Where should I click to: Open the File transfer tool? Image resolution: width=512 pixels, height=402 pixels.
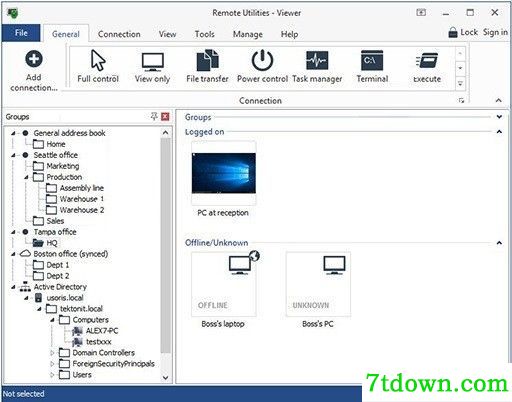tap(207, 60)
